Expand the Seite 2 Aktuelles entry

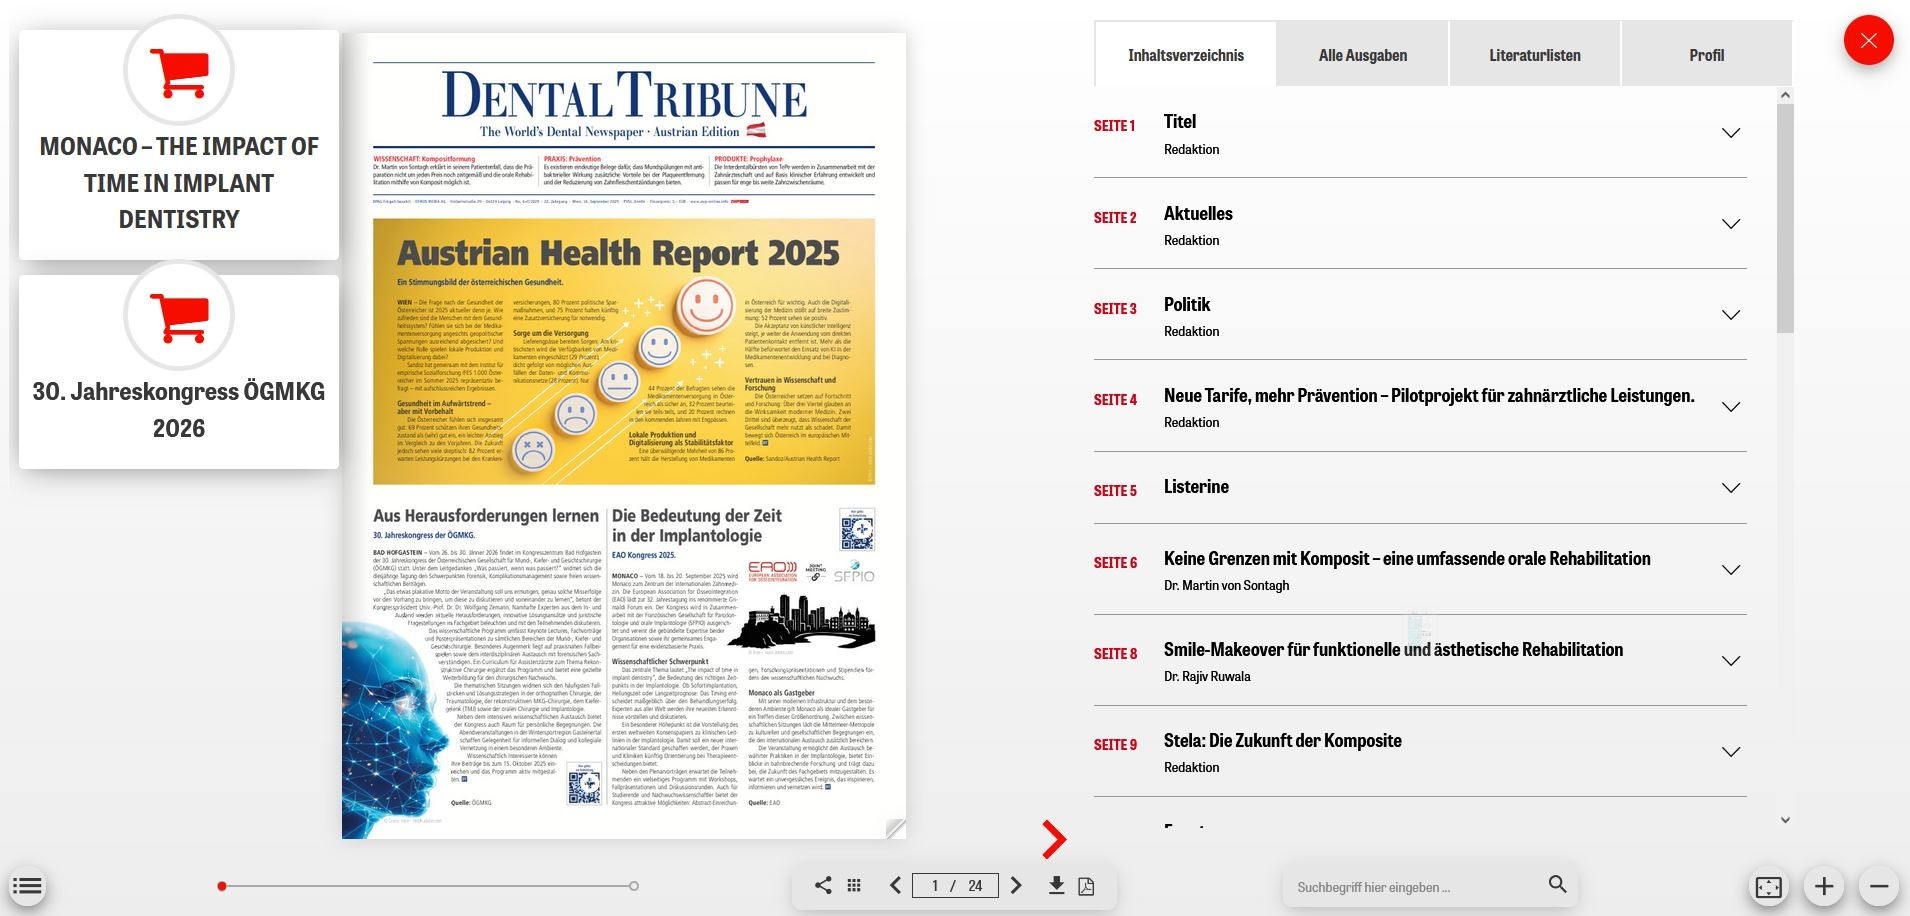[x=1731, y=224]
